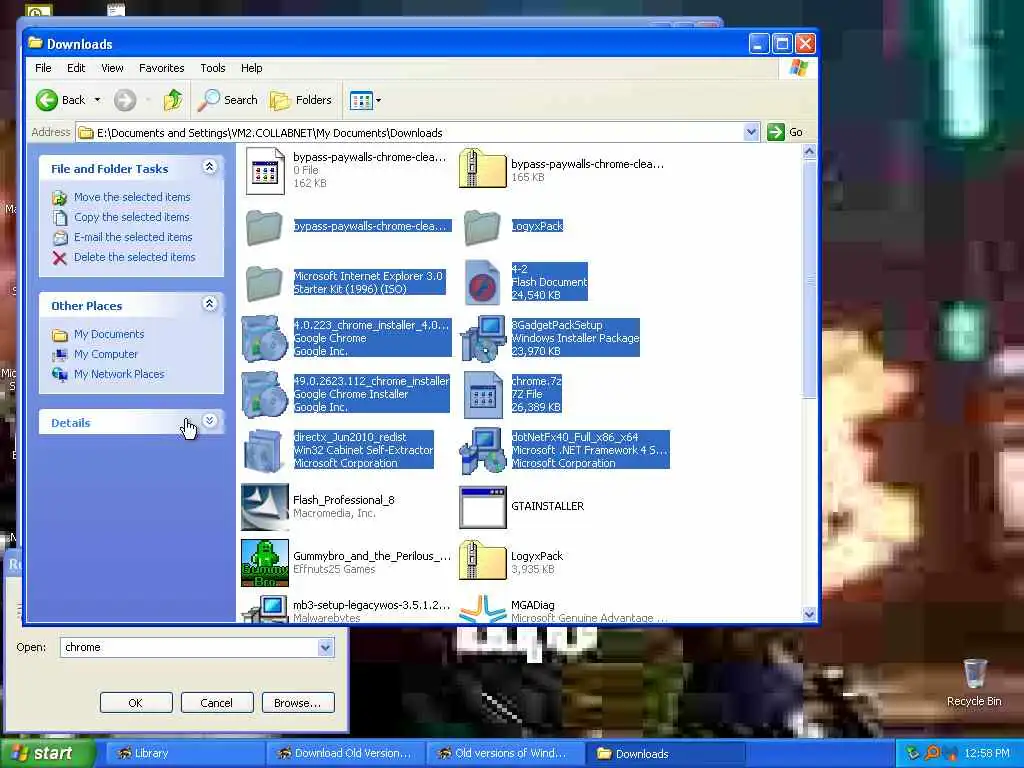The height and width of the screenshot is (768, 1024).
Task: Select Microsoft Internet Explorer 3.0 Starter Kit folder icon
Action: pyautogui.click(x=264, y=283)
